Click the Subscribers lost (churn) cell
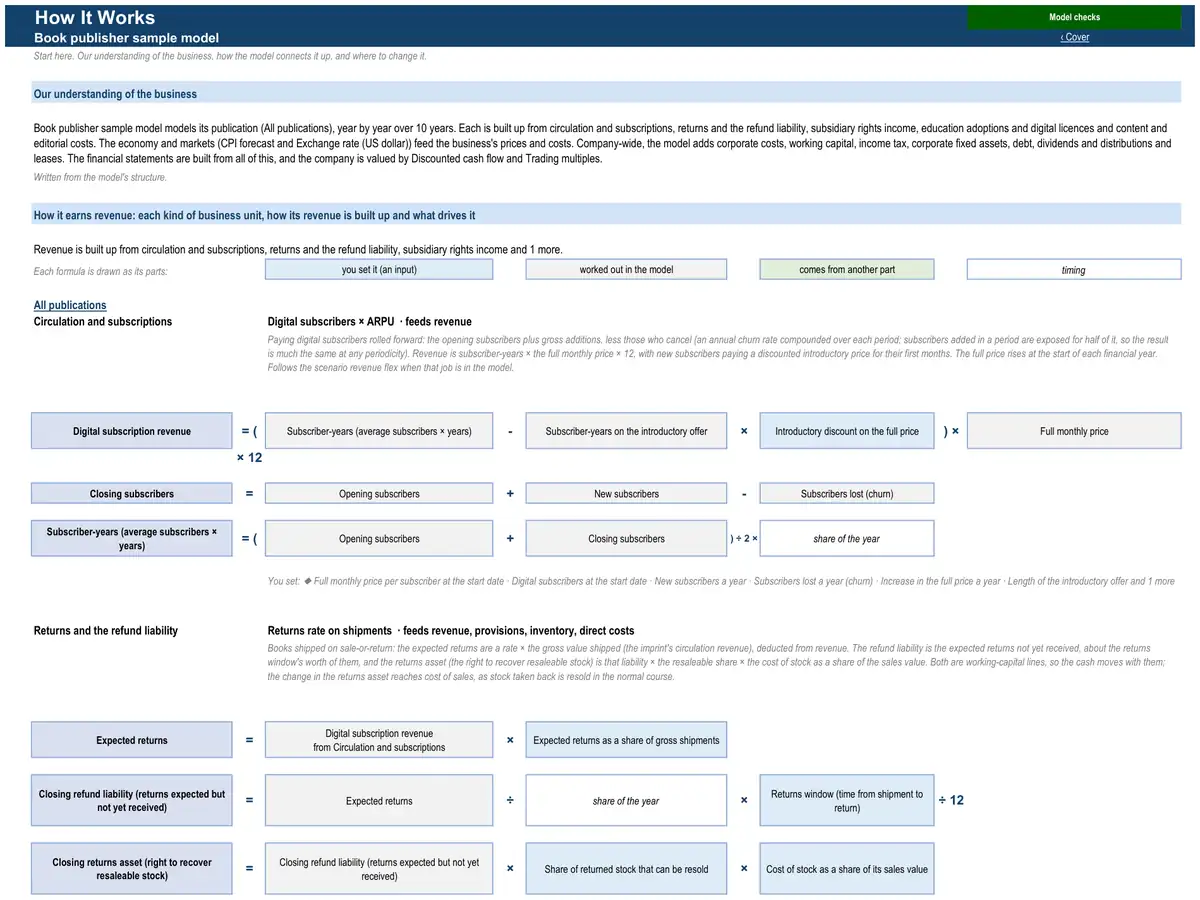The image size is (1200, 900). tap(847, 493)
